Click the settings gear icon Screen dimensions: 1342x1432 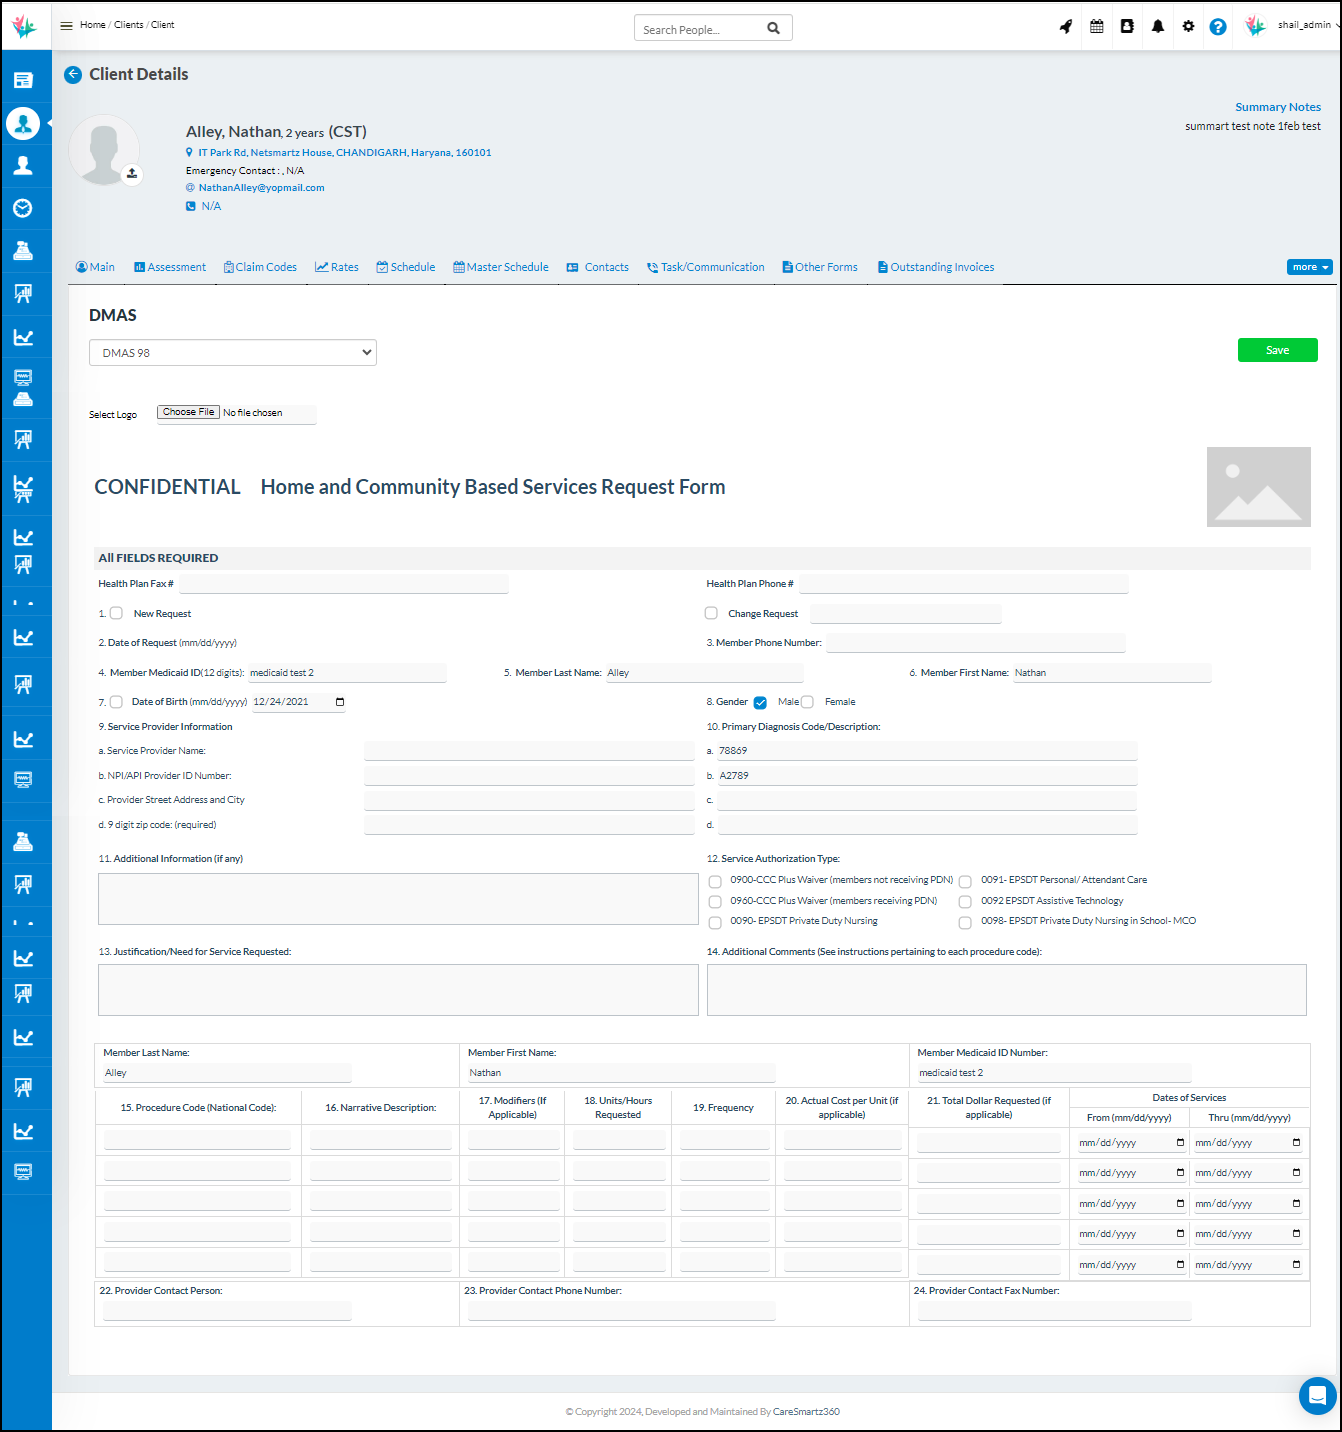coord(1188,27)
